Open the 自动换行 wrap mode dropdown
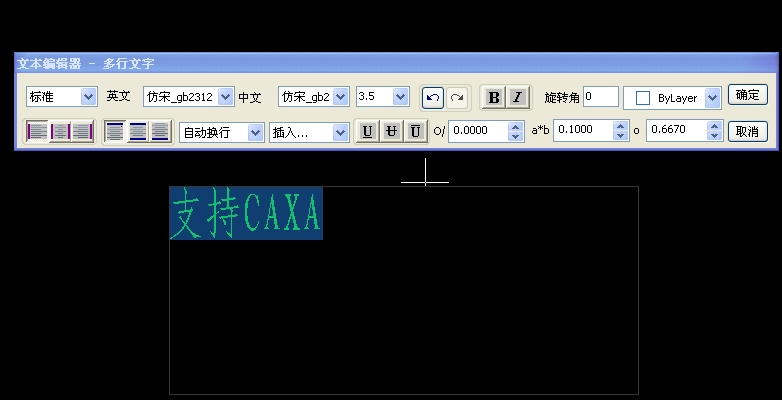This screenshot has height=400, width=782. 255,132
